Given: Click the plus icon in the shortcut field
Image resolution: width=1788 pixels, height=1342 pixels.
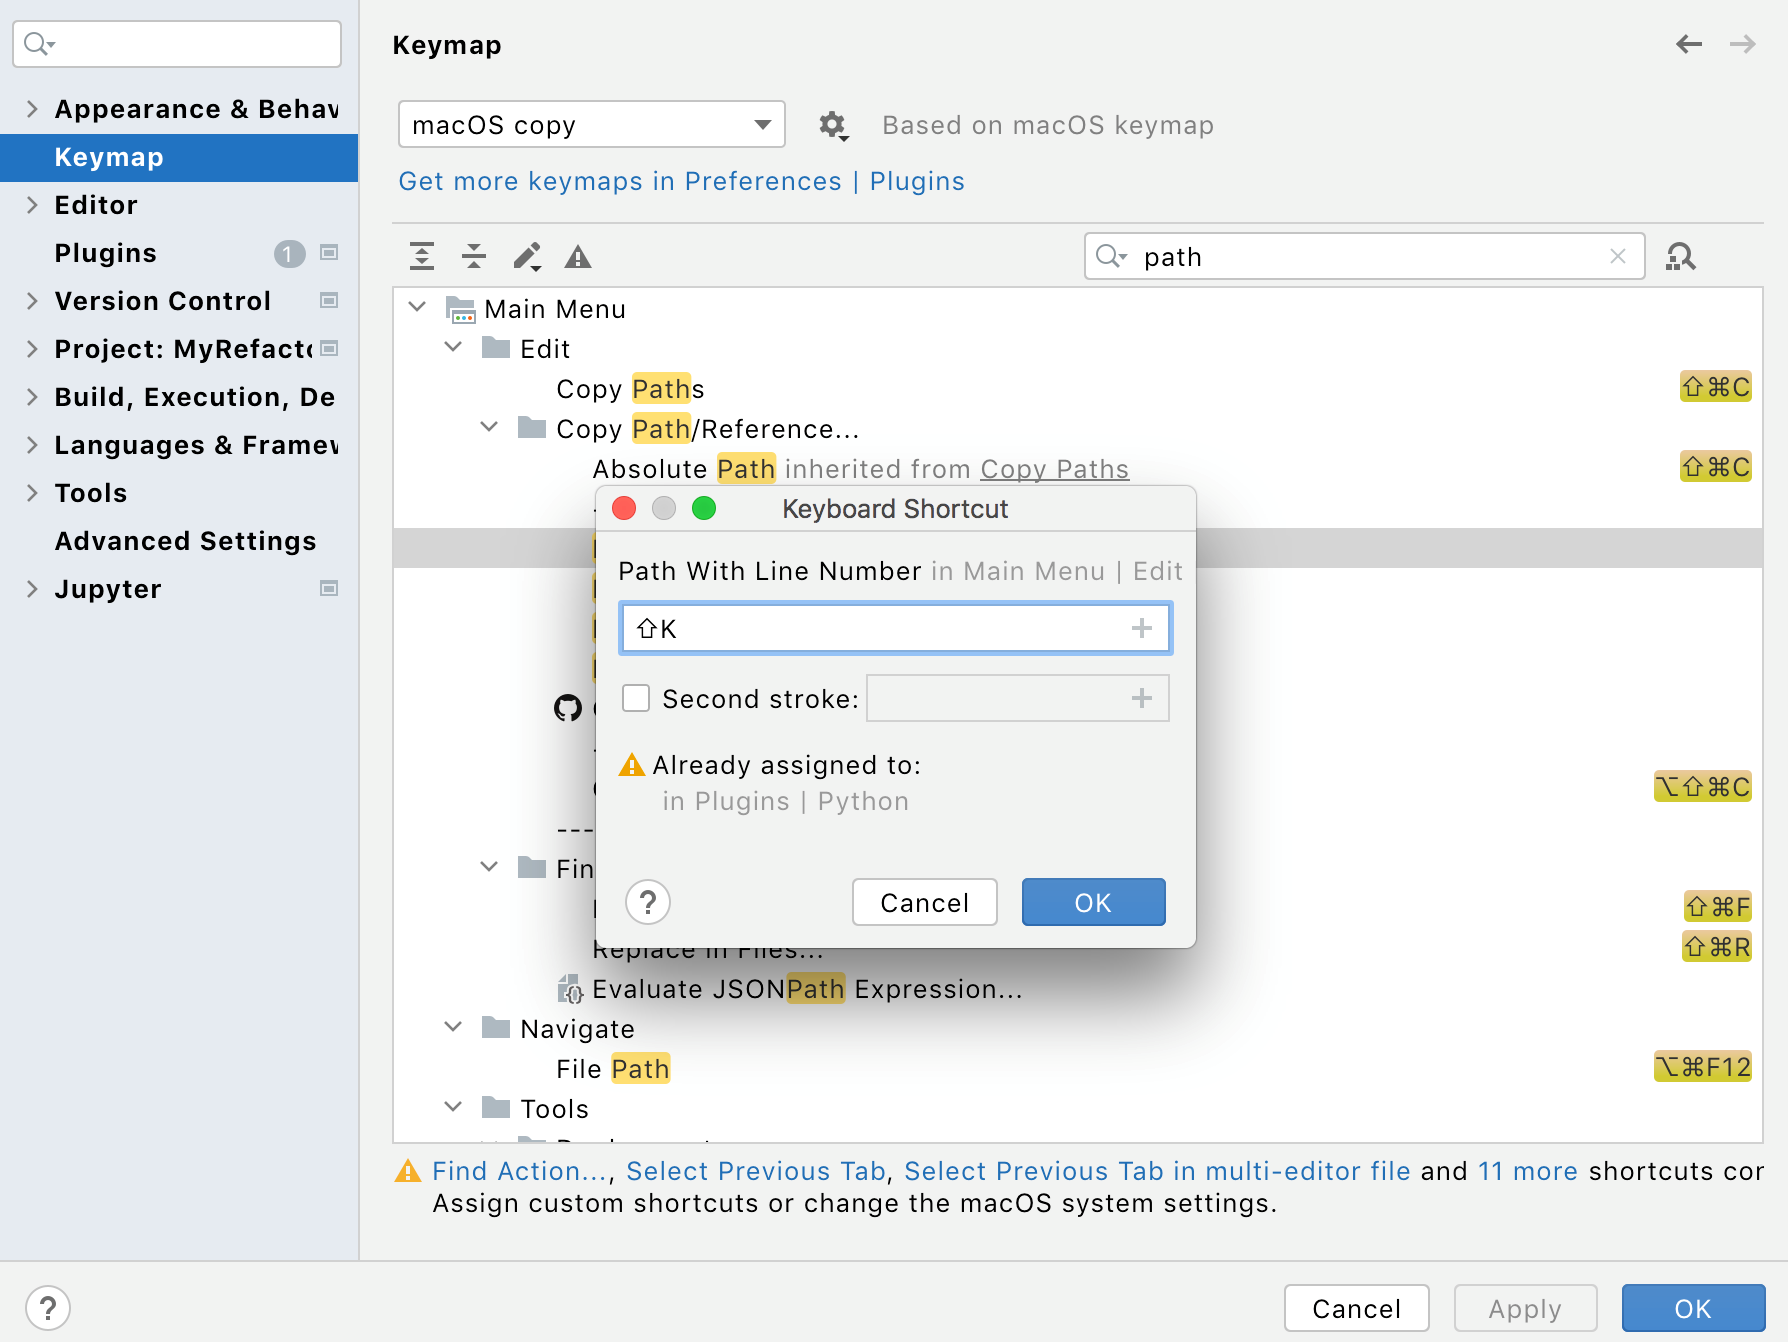Looking at the screenshot, I should click(x=1142, y=628).
